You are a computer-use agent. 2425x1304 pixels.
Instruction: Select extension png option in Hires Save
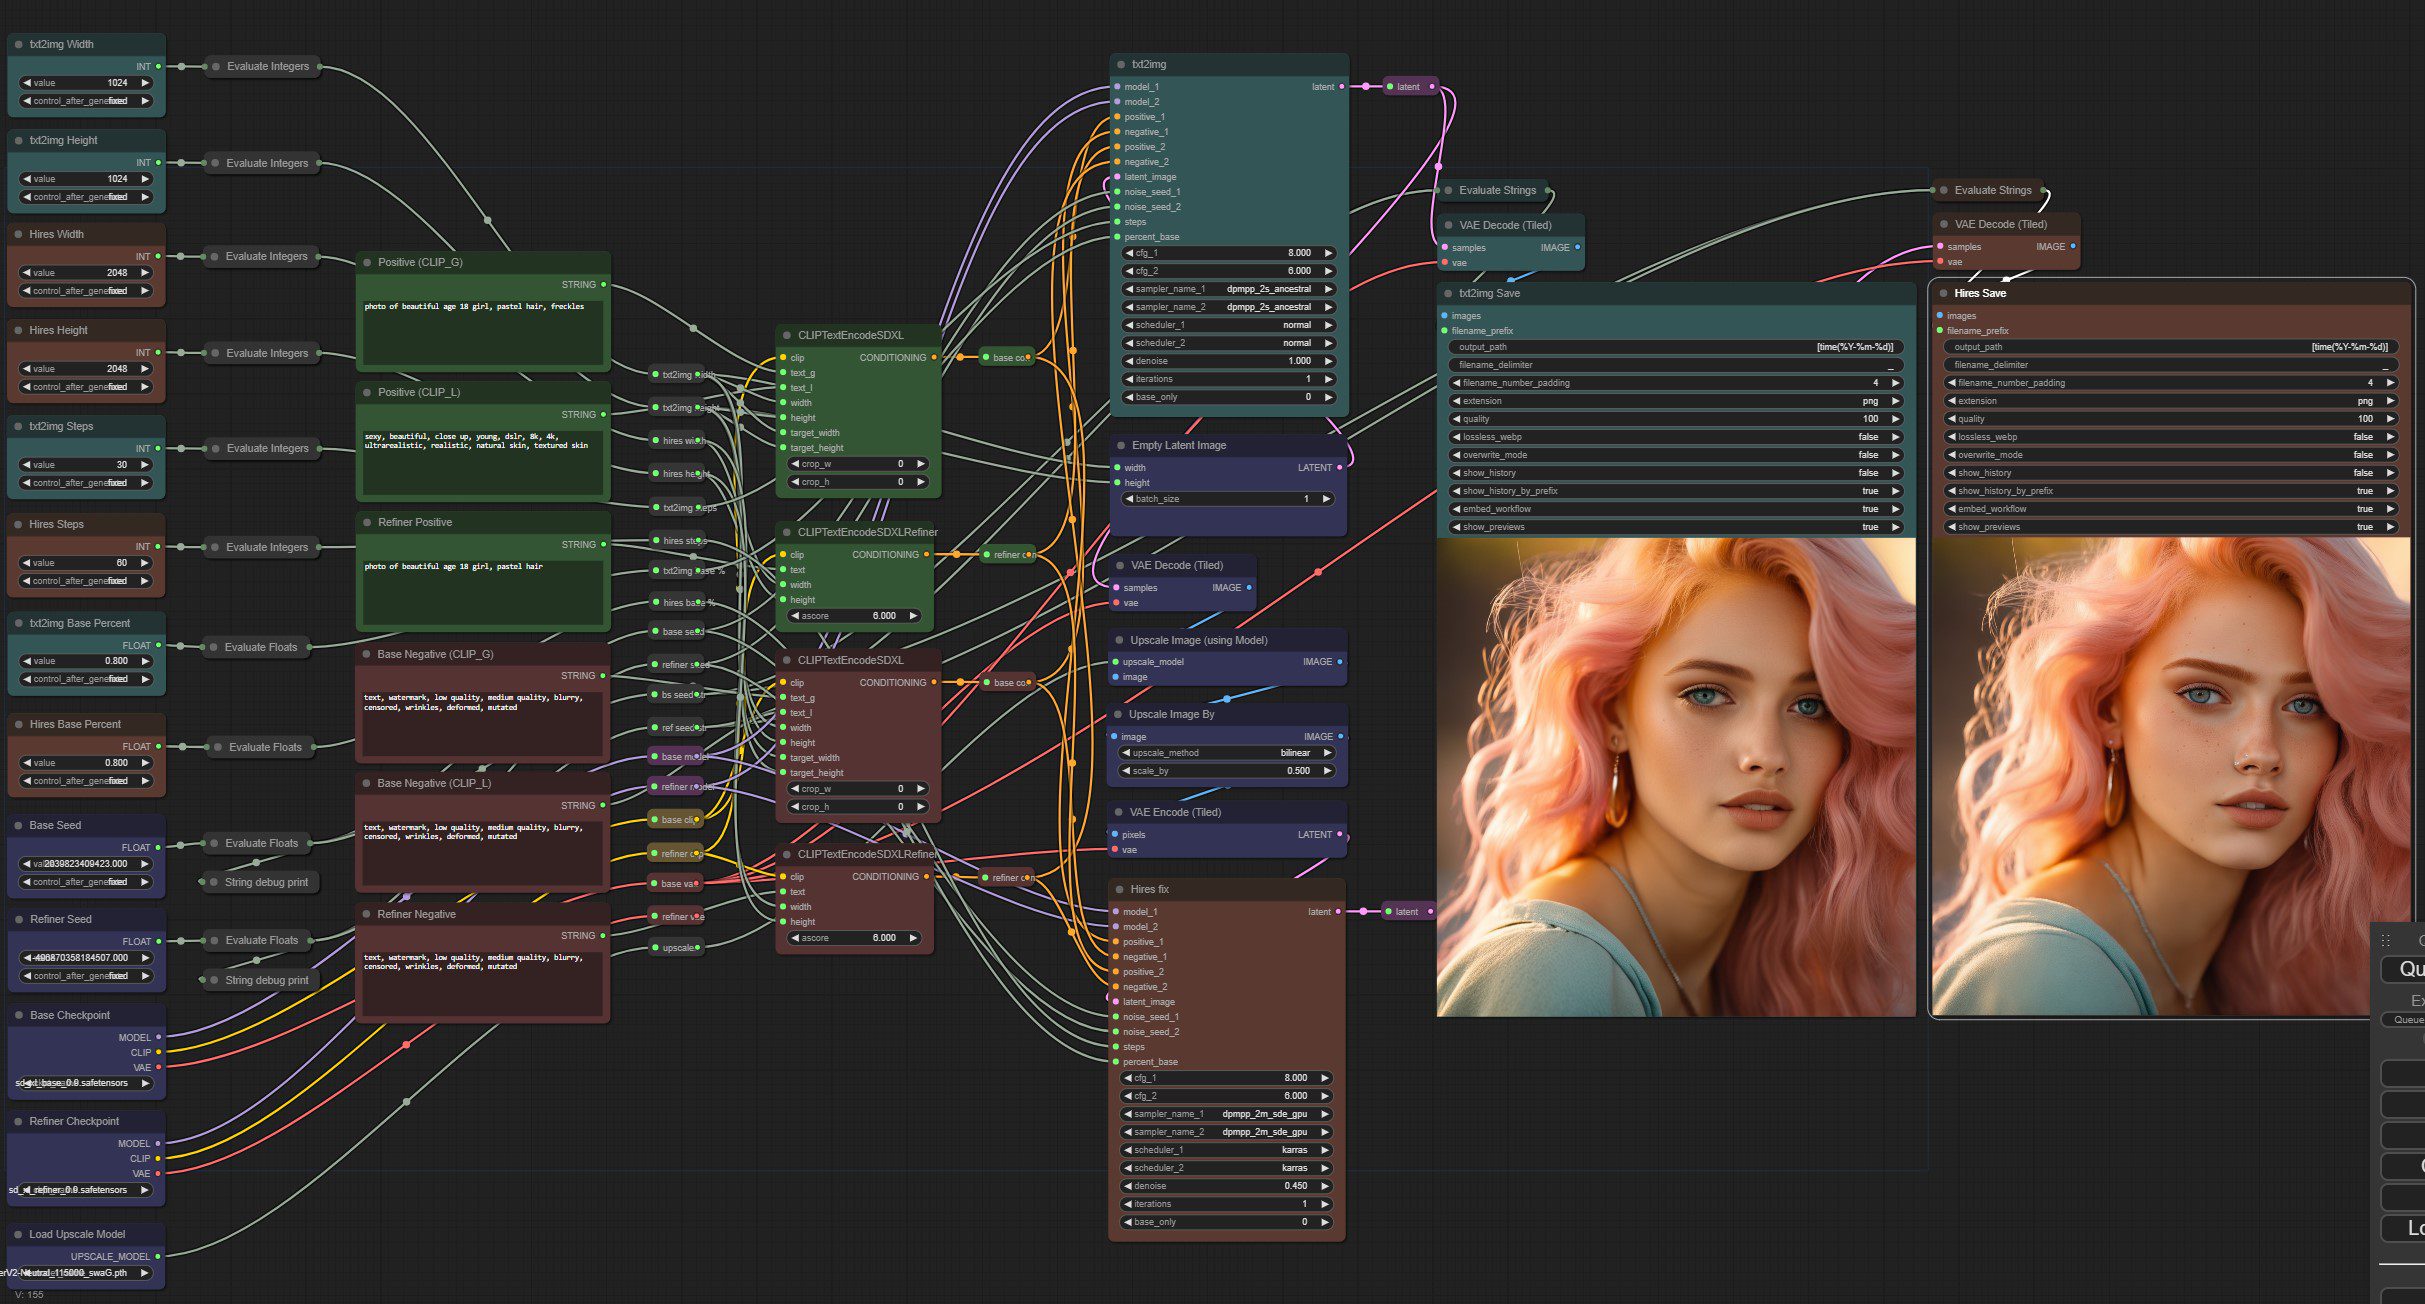2170,401
